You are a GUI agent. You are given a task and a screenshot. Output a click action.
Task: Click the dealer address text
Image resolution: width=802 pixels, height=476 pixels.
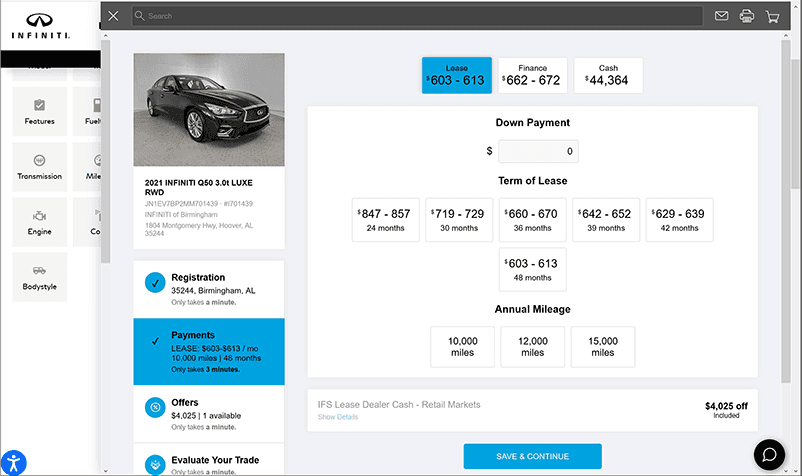pyautogui.click(x=199, y=229)
